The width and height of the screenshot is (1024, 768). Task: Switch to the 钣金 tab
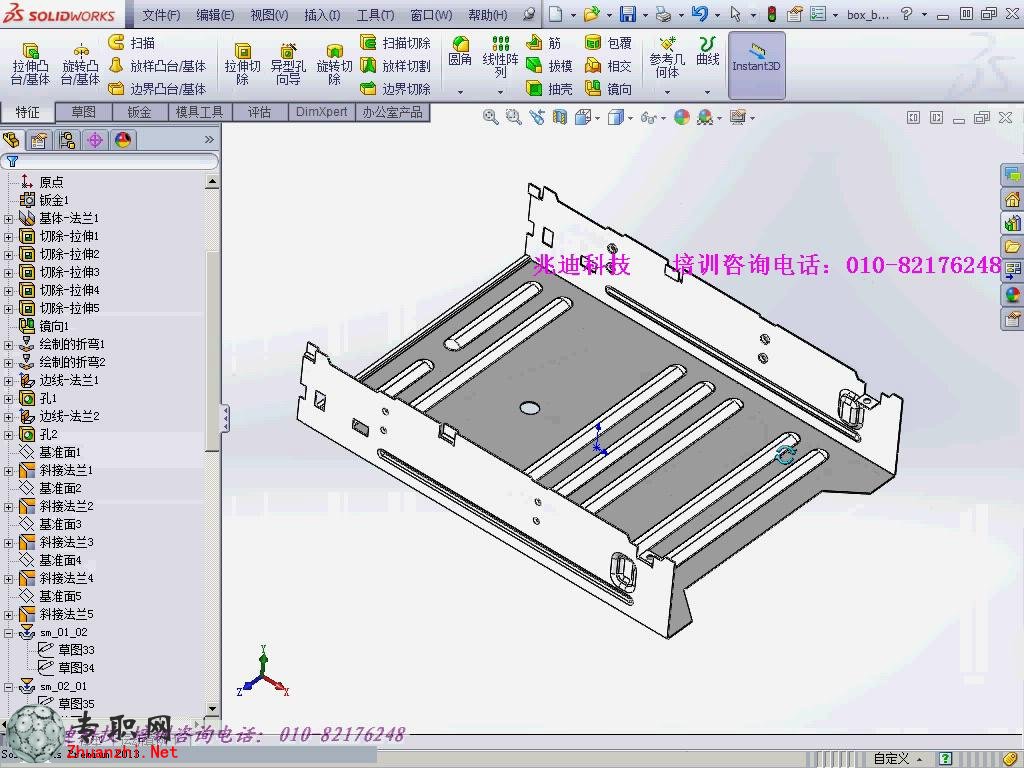(x=139, y=112)
